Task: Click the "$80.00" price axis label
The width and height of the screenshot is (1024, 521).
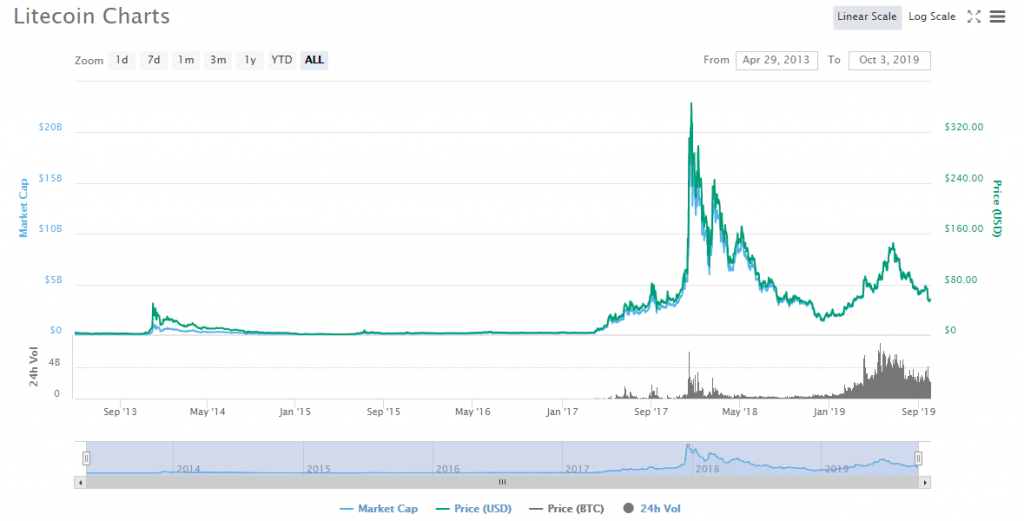Action: coord(961,280)
